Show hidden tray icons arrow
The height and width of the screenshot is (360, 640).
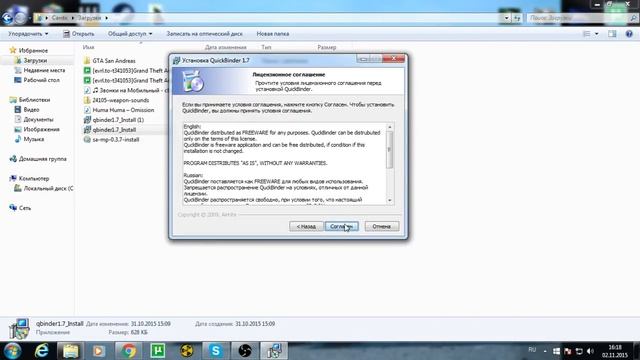[x=545, y=351]
